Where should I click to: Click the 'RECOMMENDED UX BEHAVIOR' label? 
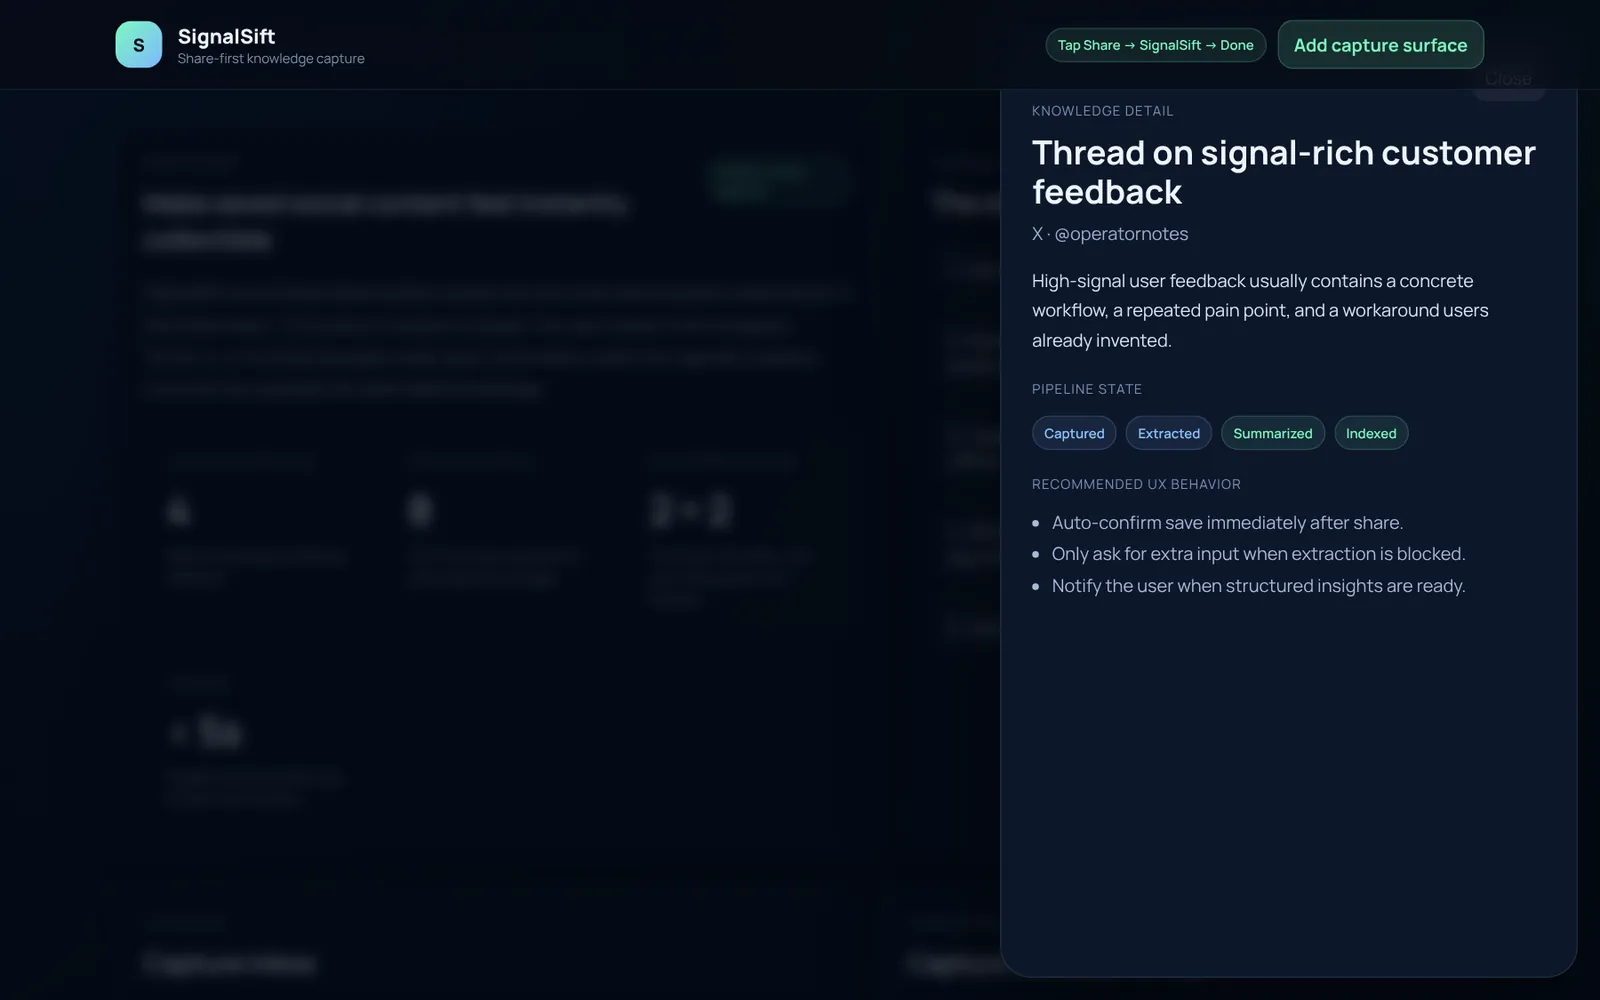point(1136,484)
